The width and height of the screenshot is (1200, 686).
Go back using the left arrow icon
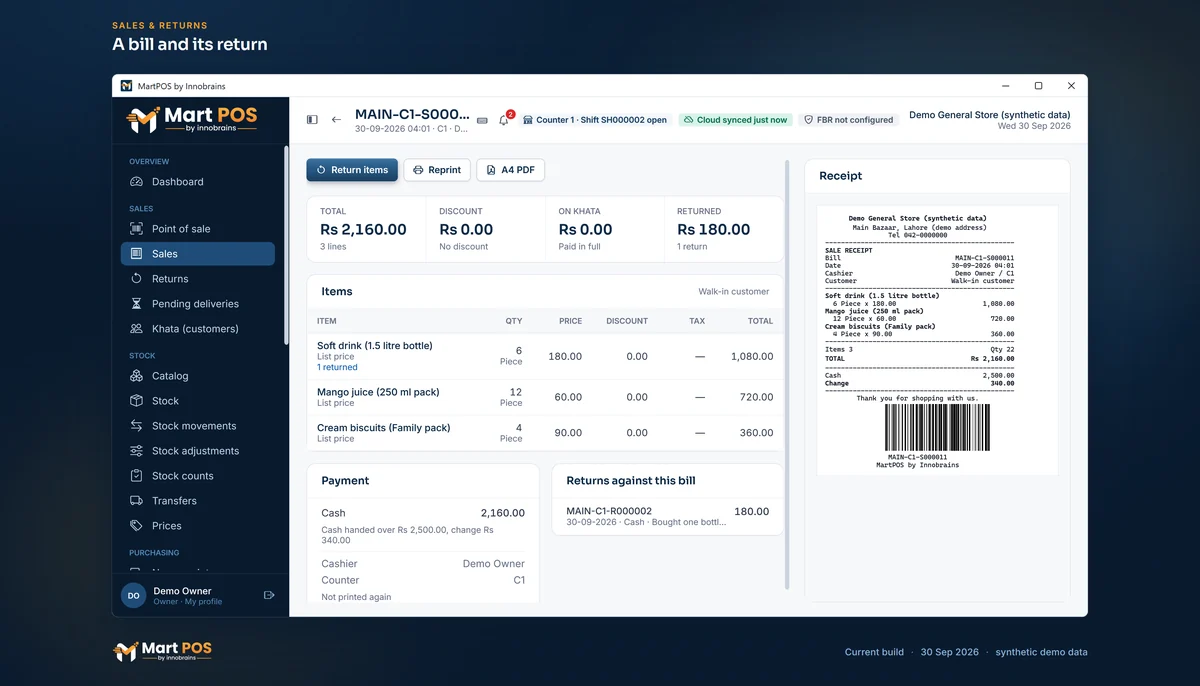point(336,120)
